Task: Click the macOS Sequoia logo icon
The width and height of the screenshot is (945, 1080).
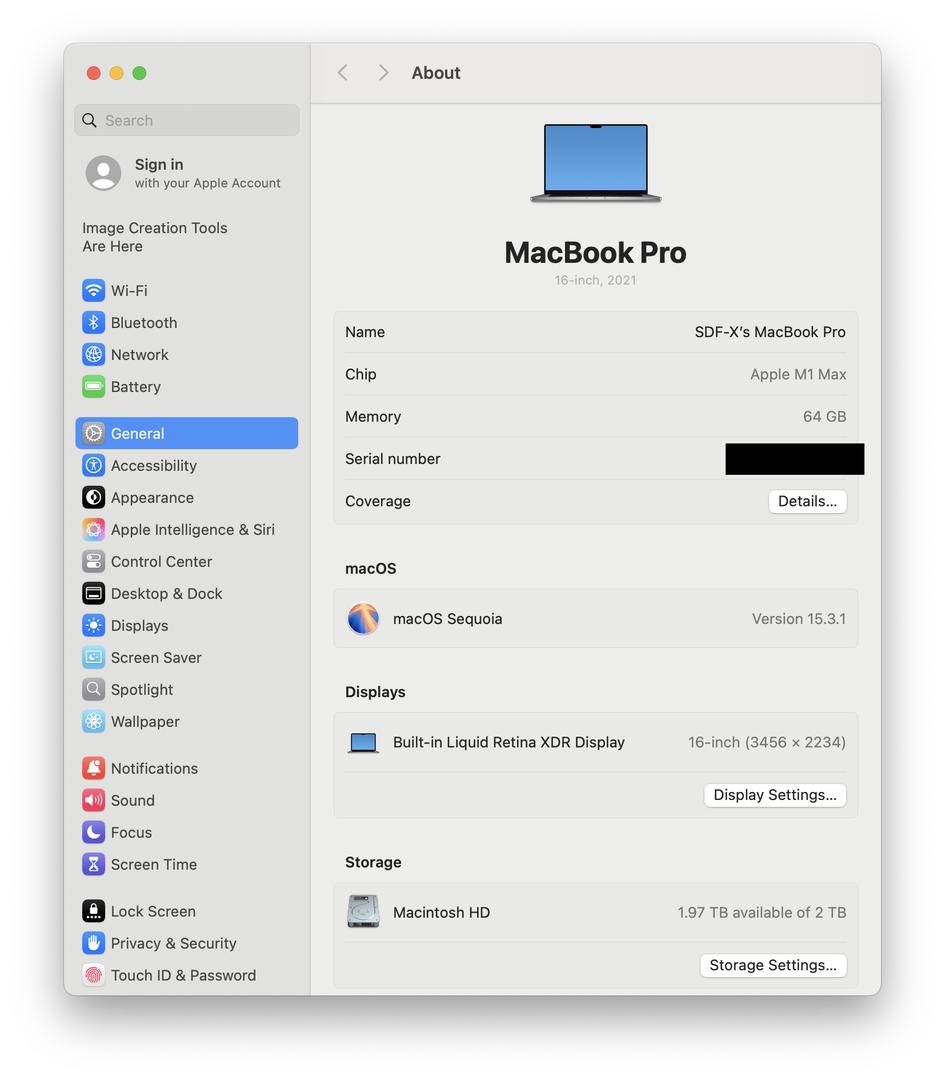Action: [x=363, y=619]
